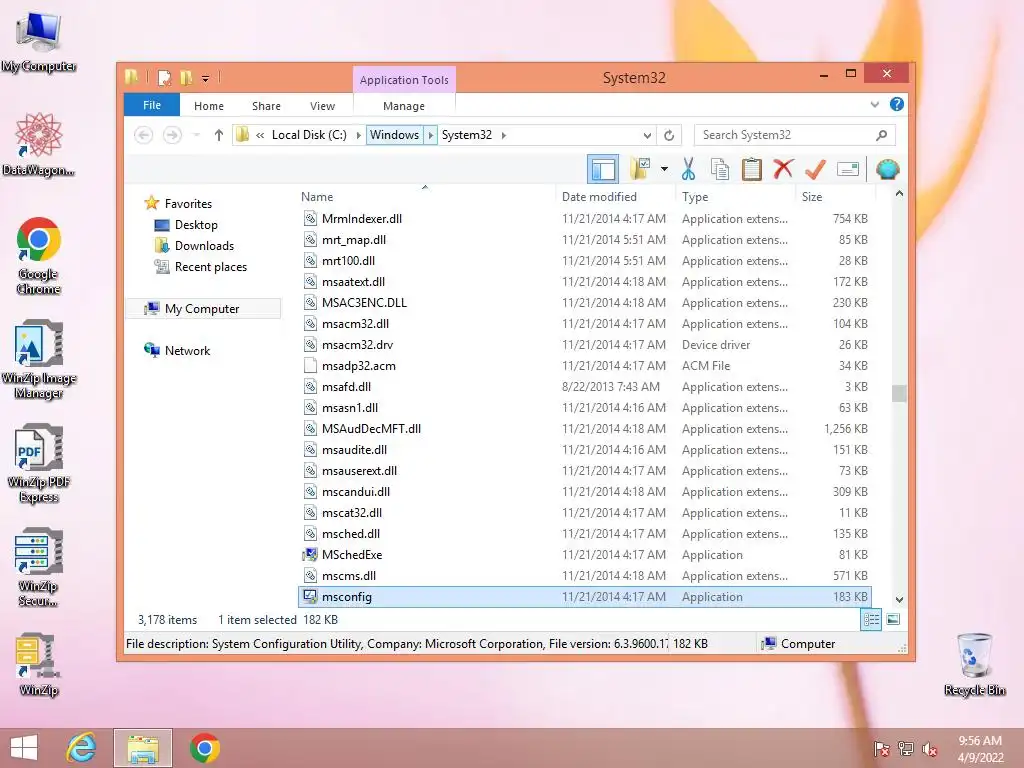Click the Rename toolbar icon

coord(848,169)
